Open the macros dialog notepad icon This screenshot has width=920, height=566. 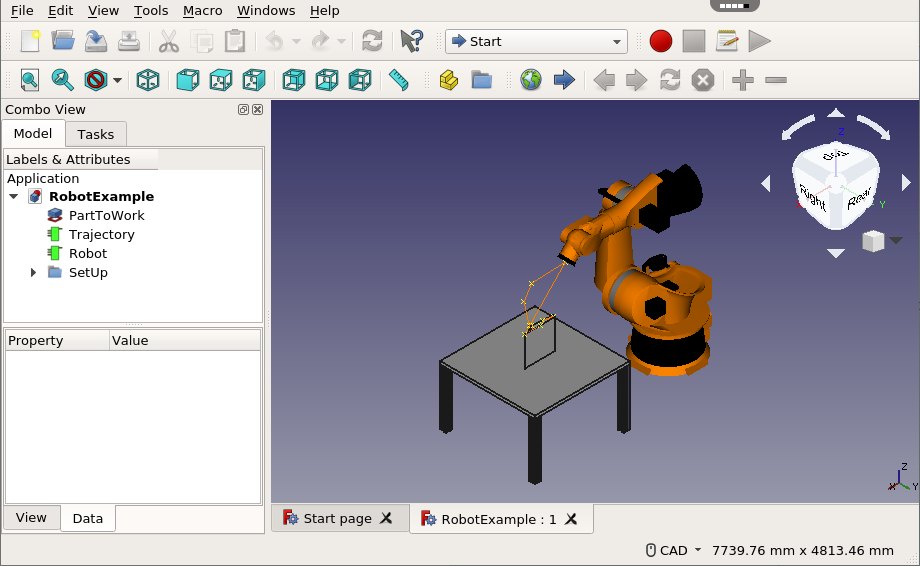pos(727,41)
